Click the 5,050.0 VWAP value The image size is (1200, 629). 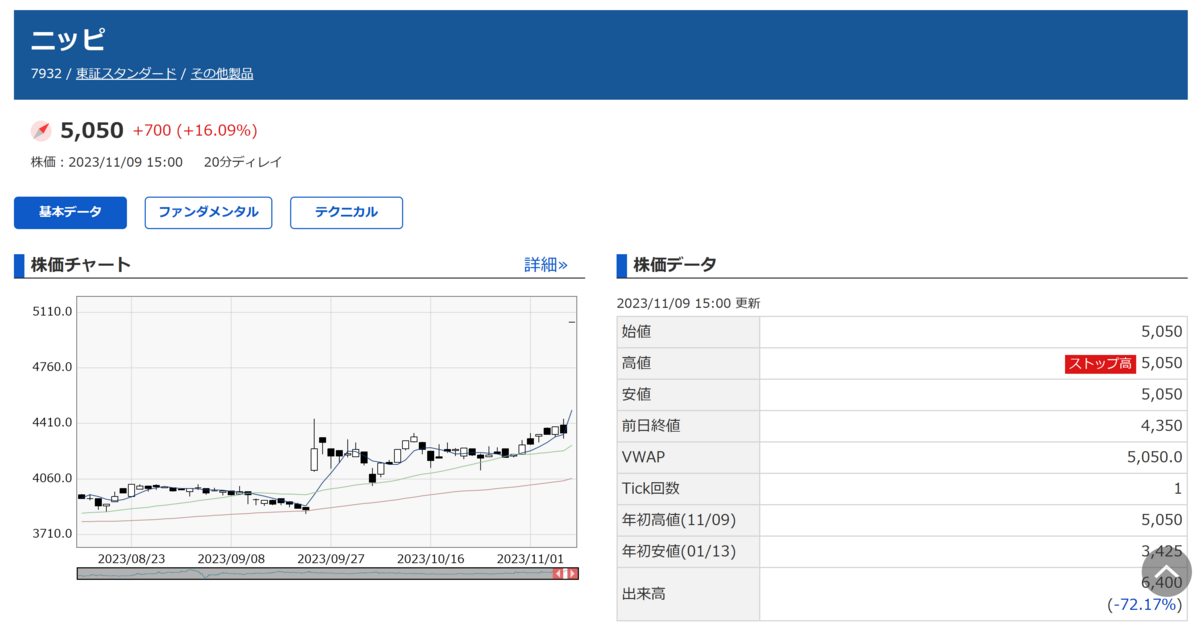(1154, 457)
